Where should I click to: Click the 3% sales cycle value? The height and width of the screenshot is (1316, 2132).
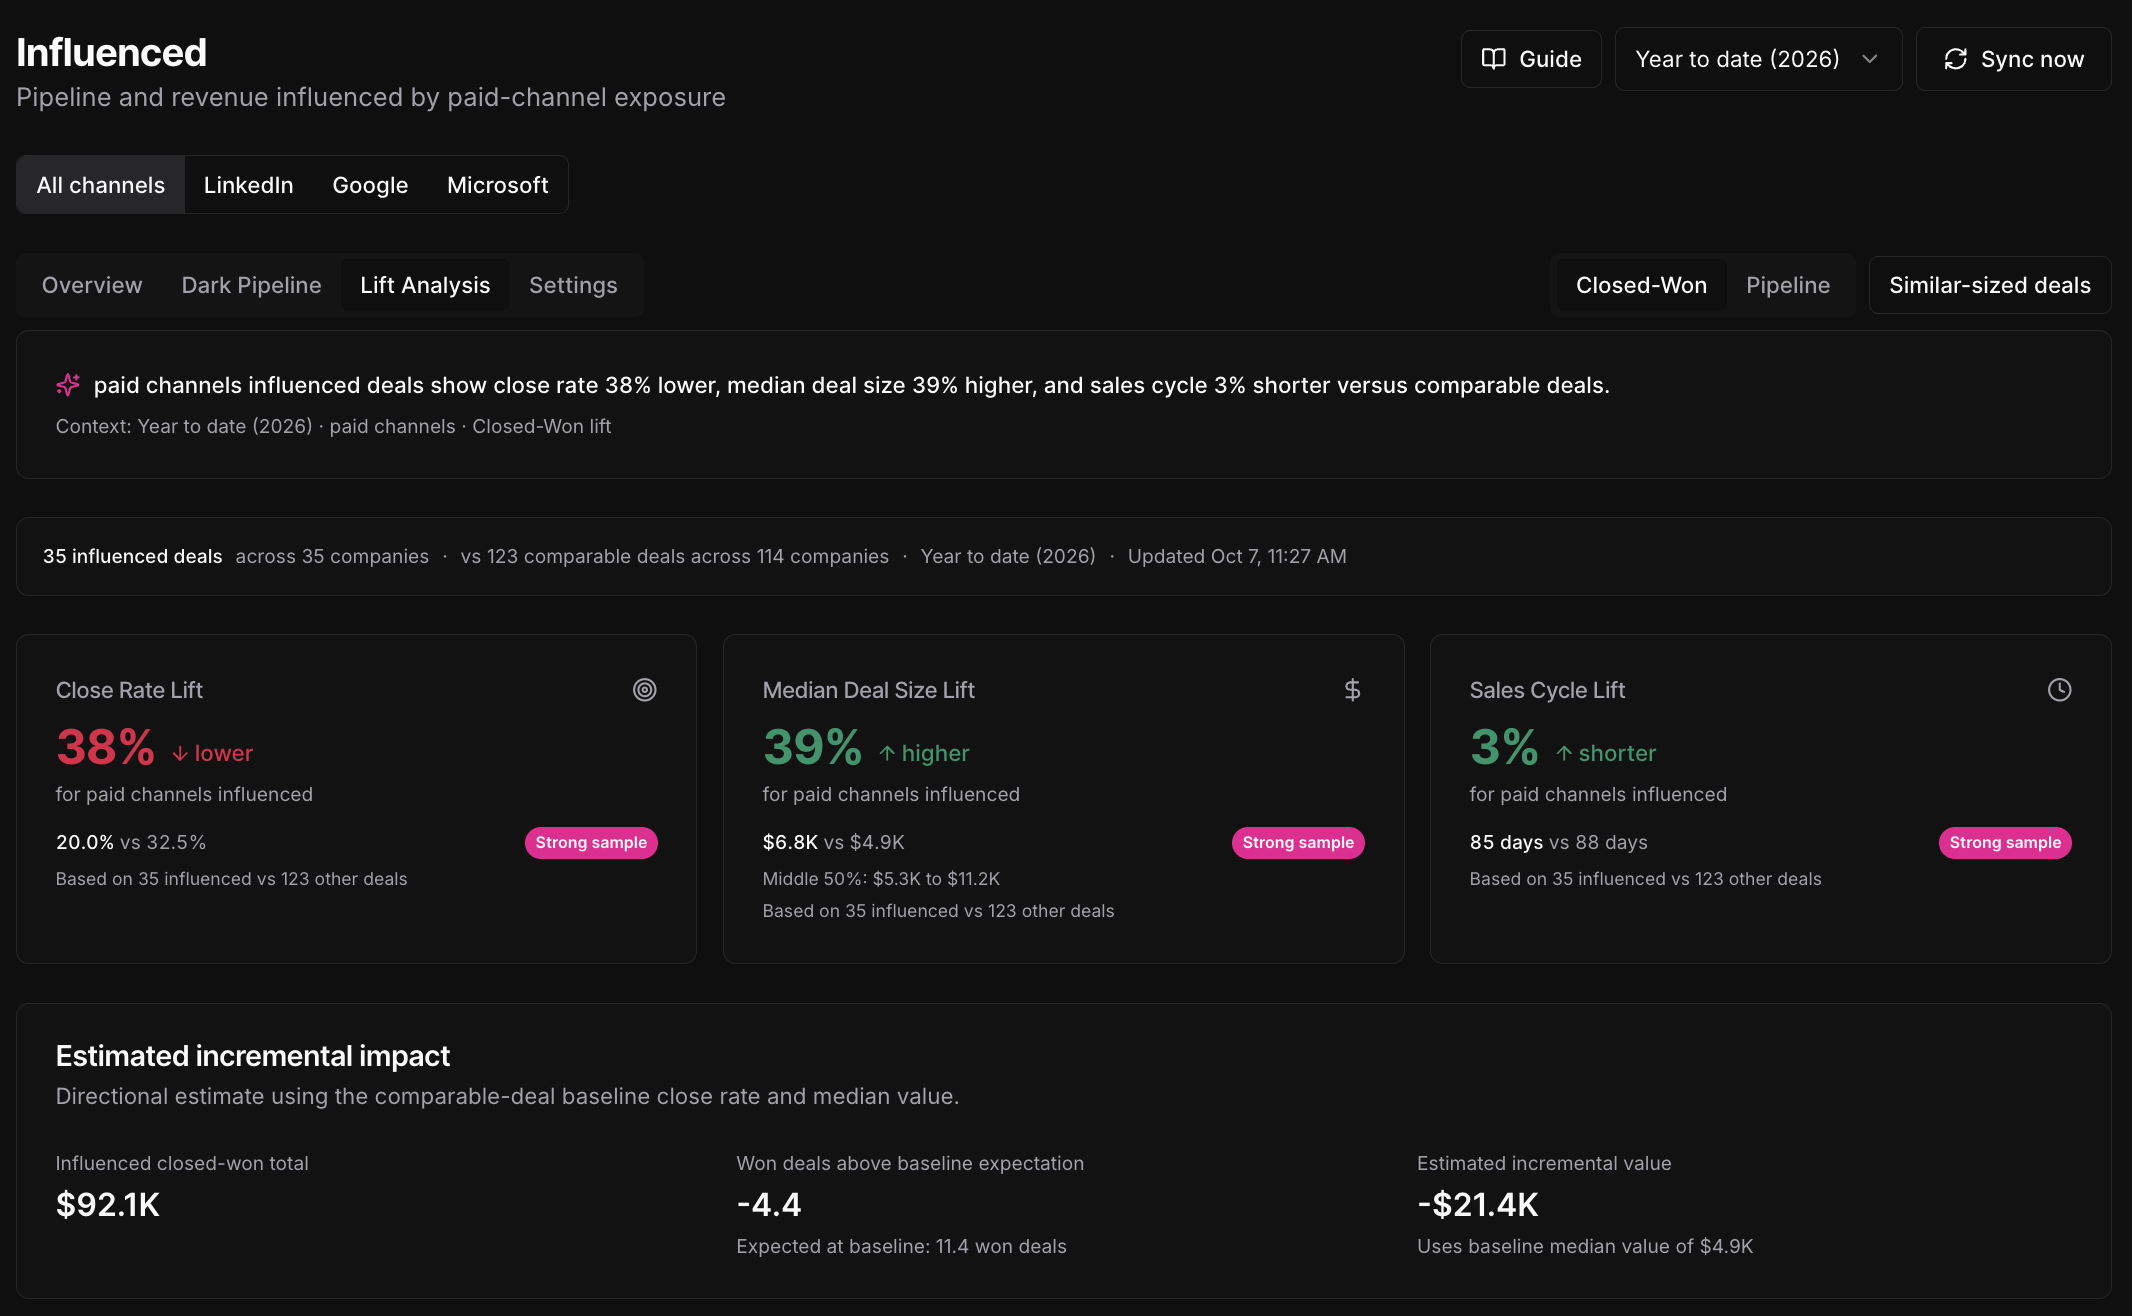[x=1504, y=748]
